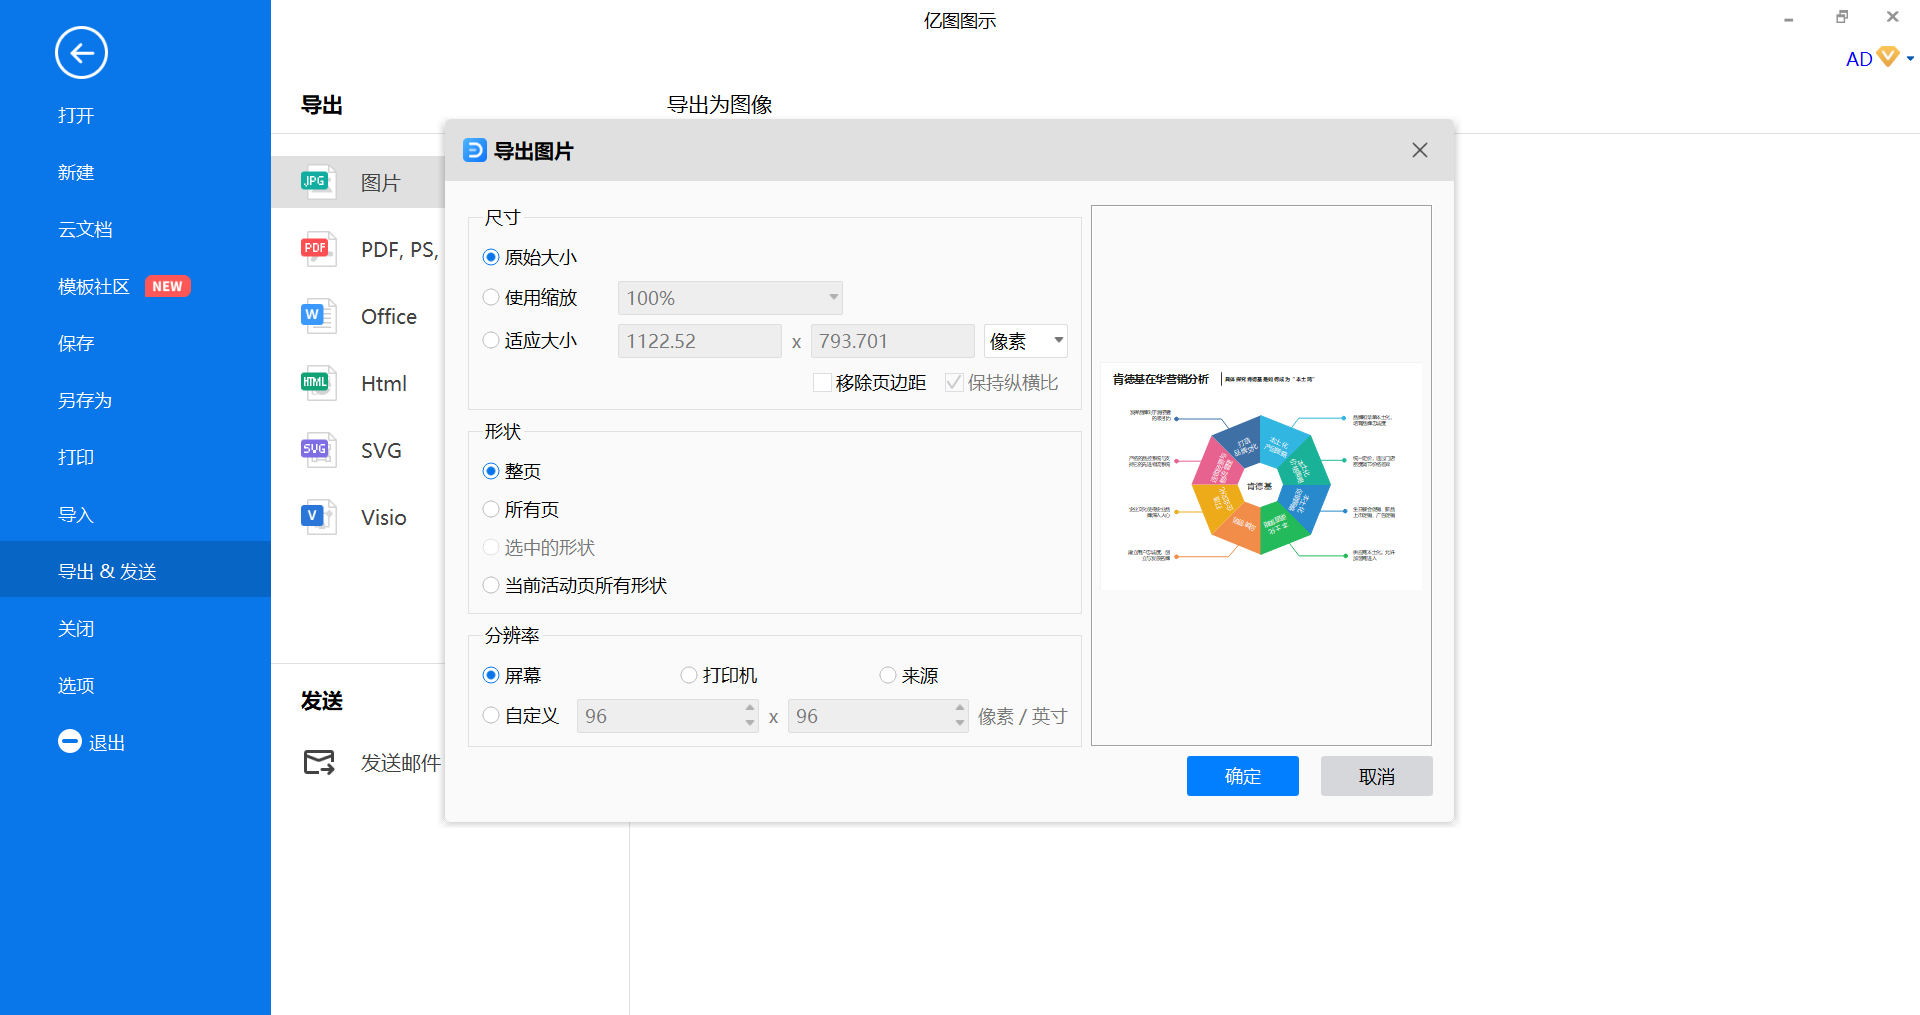The image size is (1920, 1015).
Task: Select the SVG export icon
Action: click(x=318, y=450)
